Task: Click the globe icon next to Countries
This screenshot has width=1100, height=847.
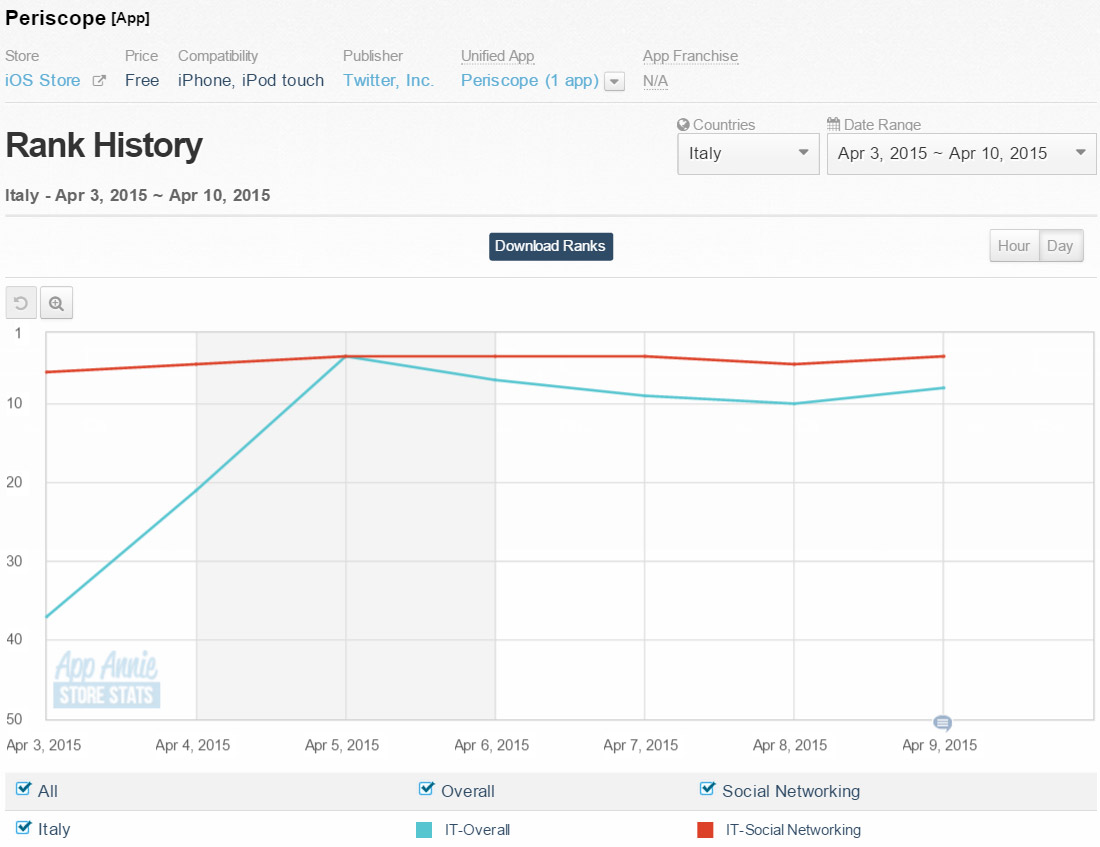Action: [x=684, y=125]
